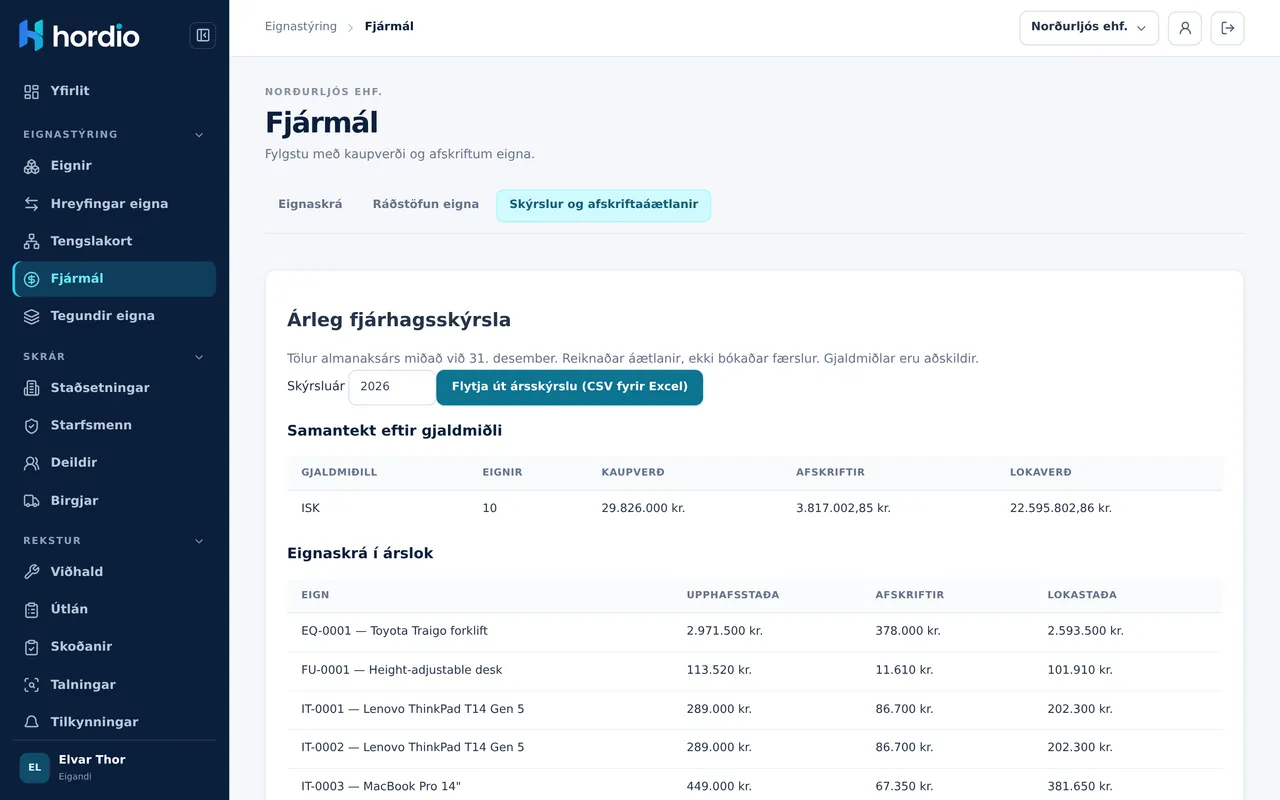The height and width of the screenshot is (800, 1280).
Task: Open Viðhald wrench icon
Action: click(32, 572)
